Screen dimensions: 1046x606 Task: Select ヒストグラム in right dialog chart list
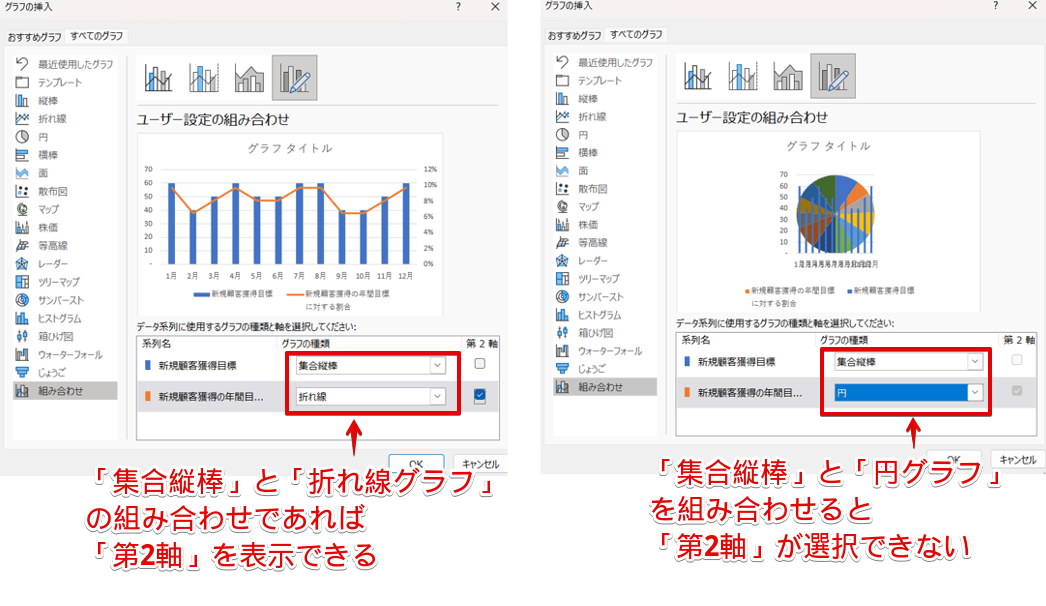pos(603,314)
